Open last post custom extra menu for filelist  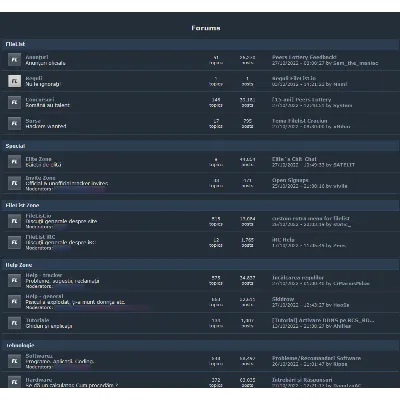[311, 219]
